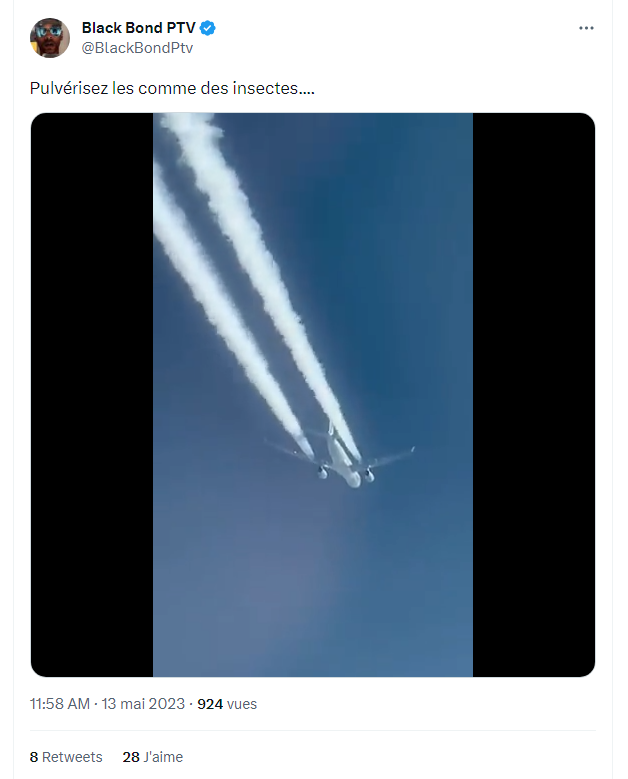
Task: Click the blue verified badge
Action: pos(209,28)
